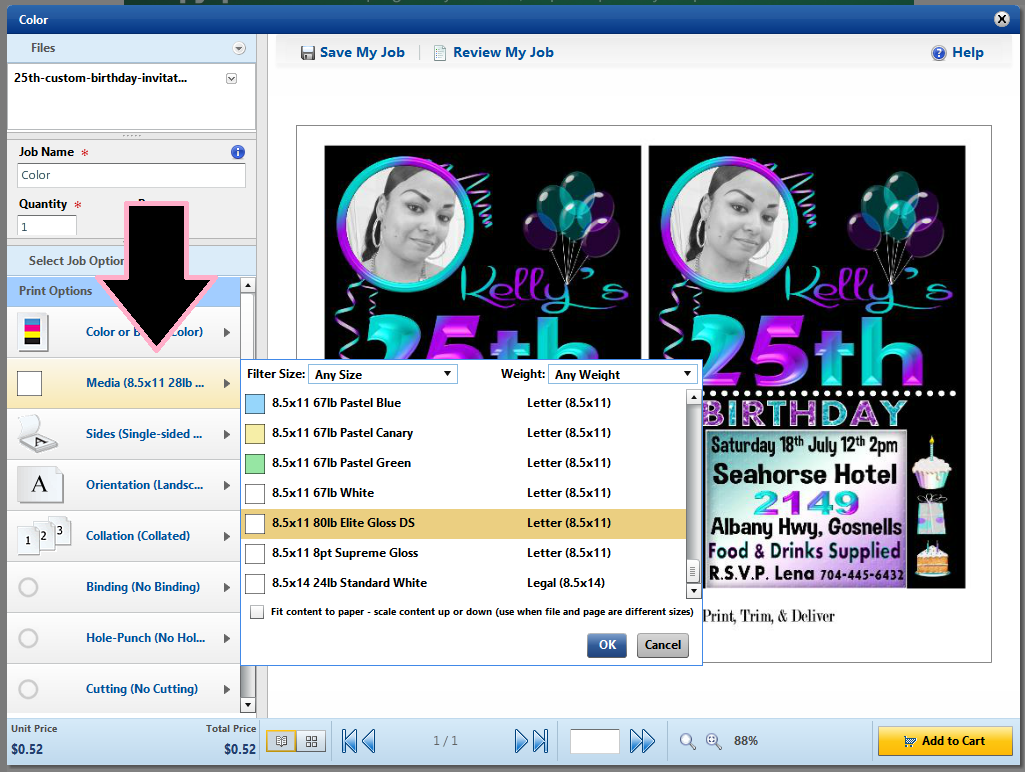Enable Fit content to paper checkbox
This screenshot has width=1025, height=772.
point(258,612)
